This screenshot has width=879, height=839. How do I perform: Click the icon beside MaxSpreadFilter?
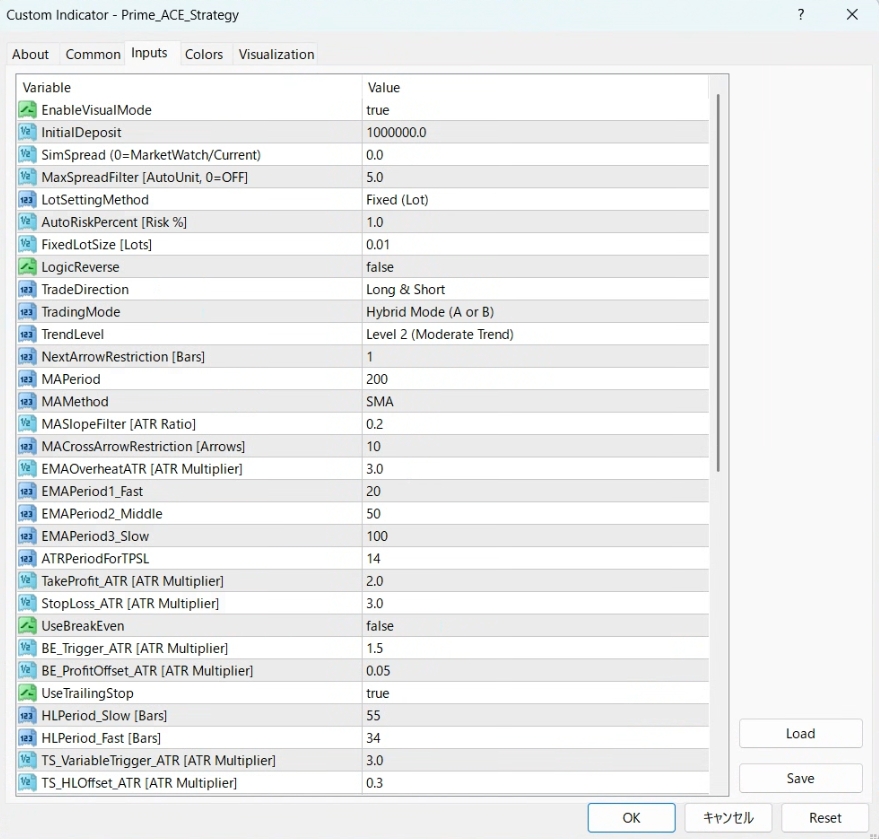27,177
